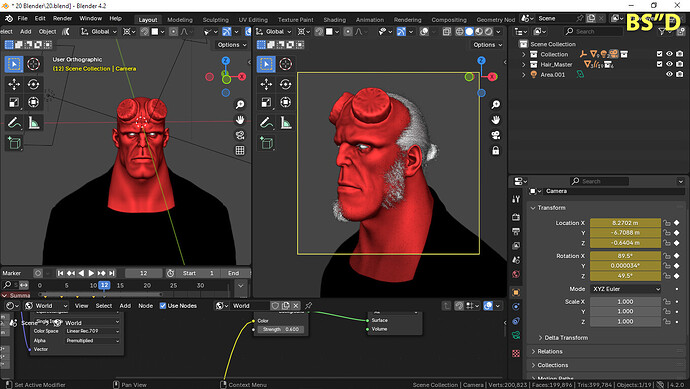
Task: Expand the Hair_Master tree row
Action: [524, 64]
